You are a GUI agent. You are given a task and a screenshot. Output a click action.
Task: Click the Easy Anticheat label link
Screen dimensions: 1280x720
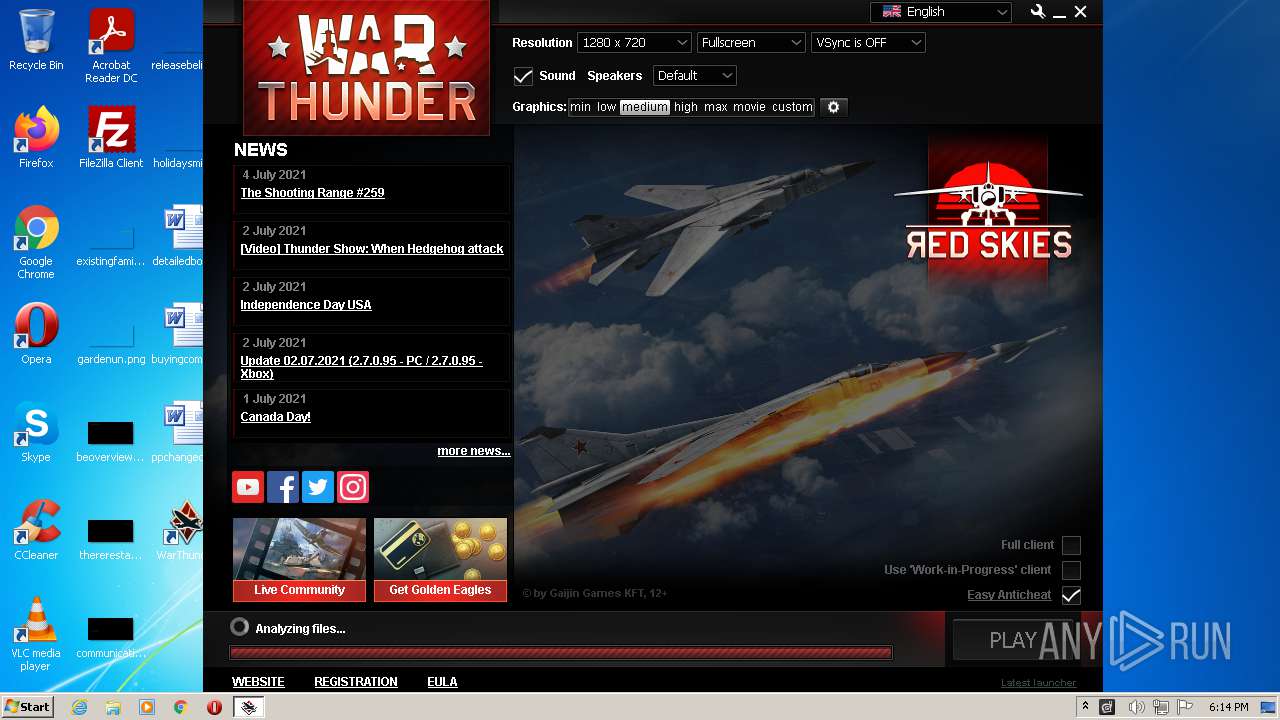pyautogui.click(x=1009, y=595)
